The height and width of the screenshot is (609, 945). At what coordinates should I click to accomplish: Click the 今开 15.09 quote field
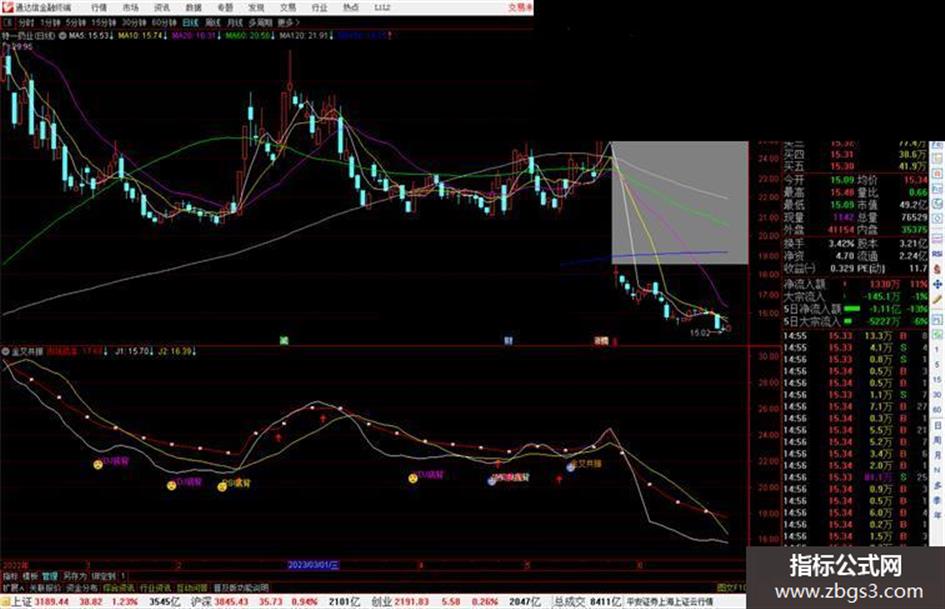pyautogui.click(x=819, y=180)
